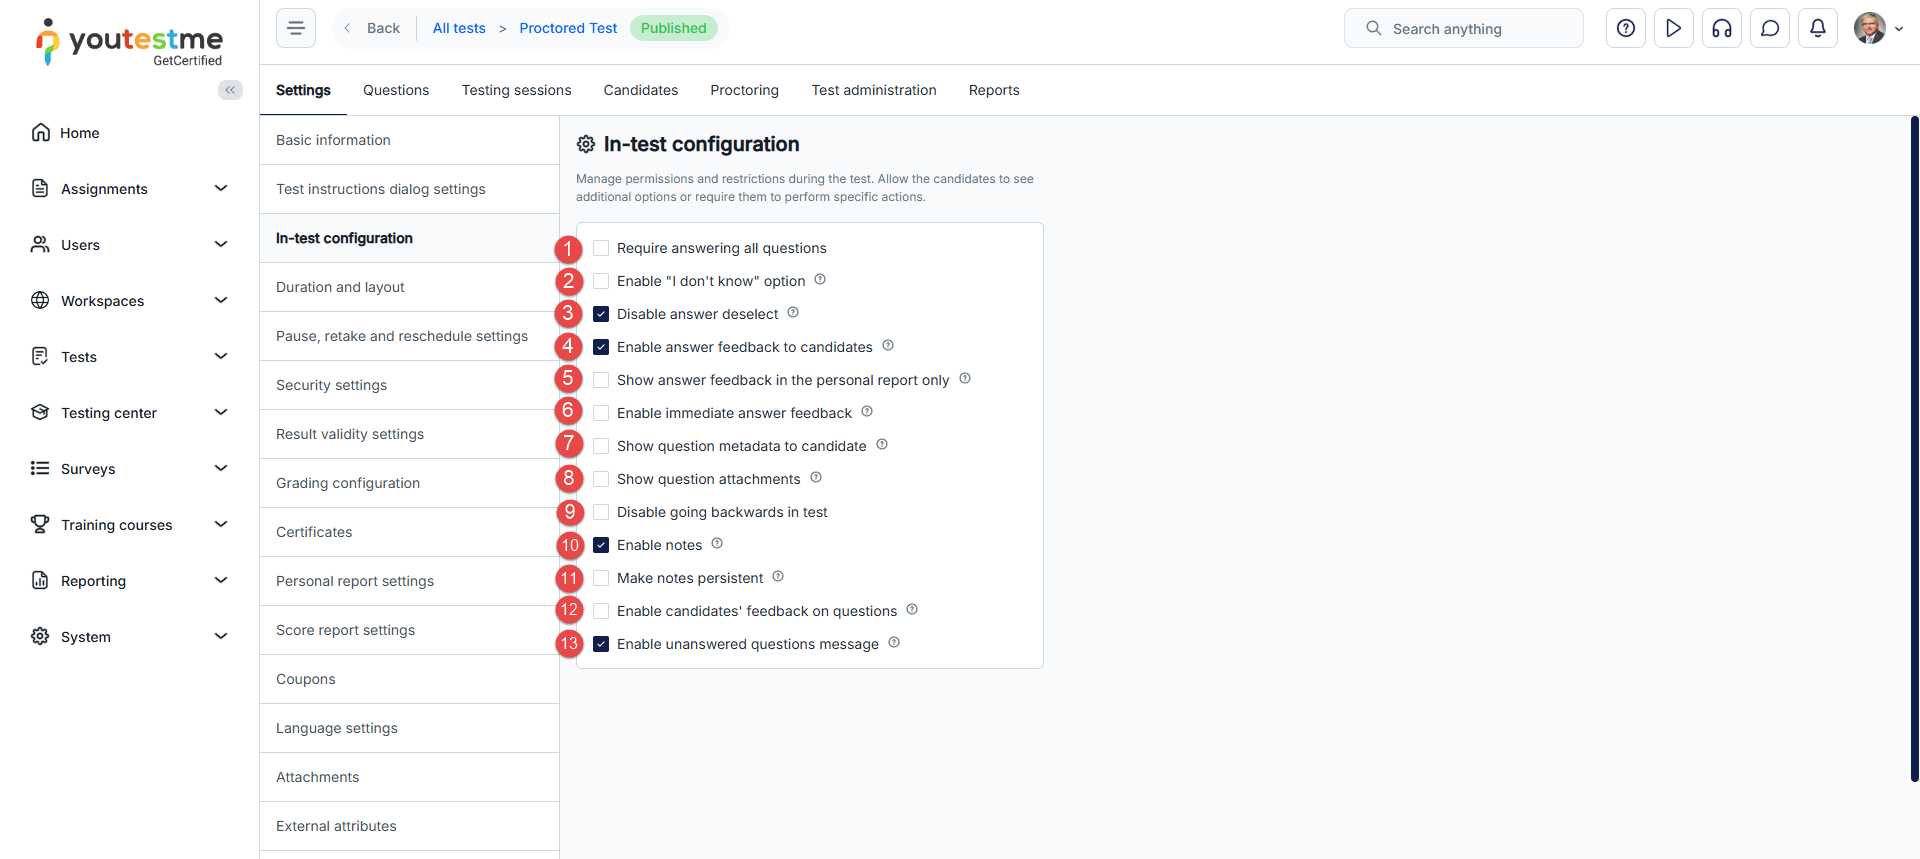This screenshot has height=859, width=1920.
Task: Open the video tutorials play icon
Action: [x=1674, y=28]
